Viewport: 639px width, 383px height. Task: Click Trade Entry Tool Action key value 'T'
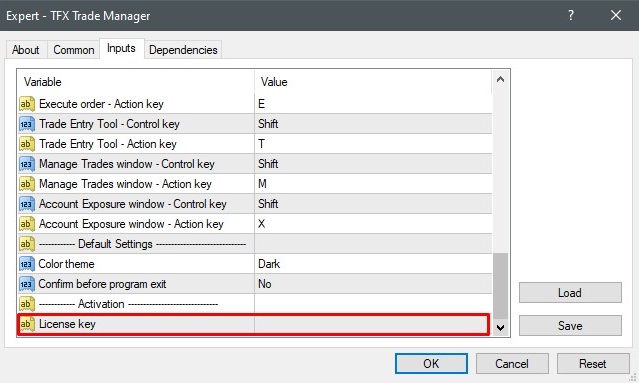262,144
